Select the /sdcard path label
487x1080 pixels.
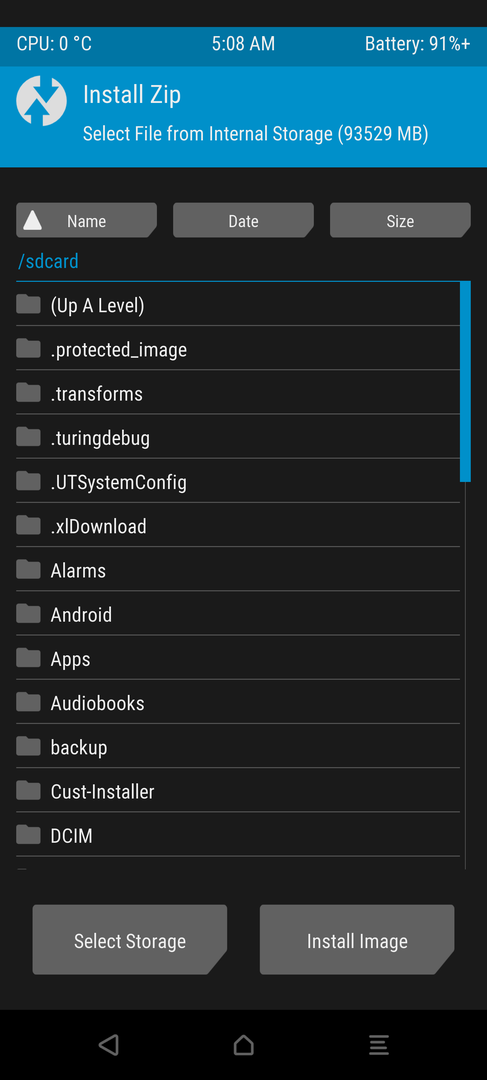coord(48,262)
